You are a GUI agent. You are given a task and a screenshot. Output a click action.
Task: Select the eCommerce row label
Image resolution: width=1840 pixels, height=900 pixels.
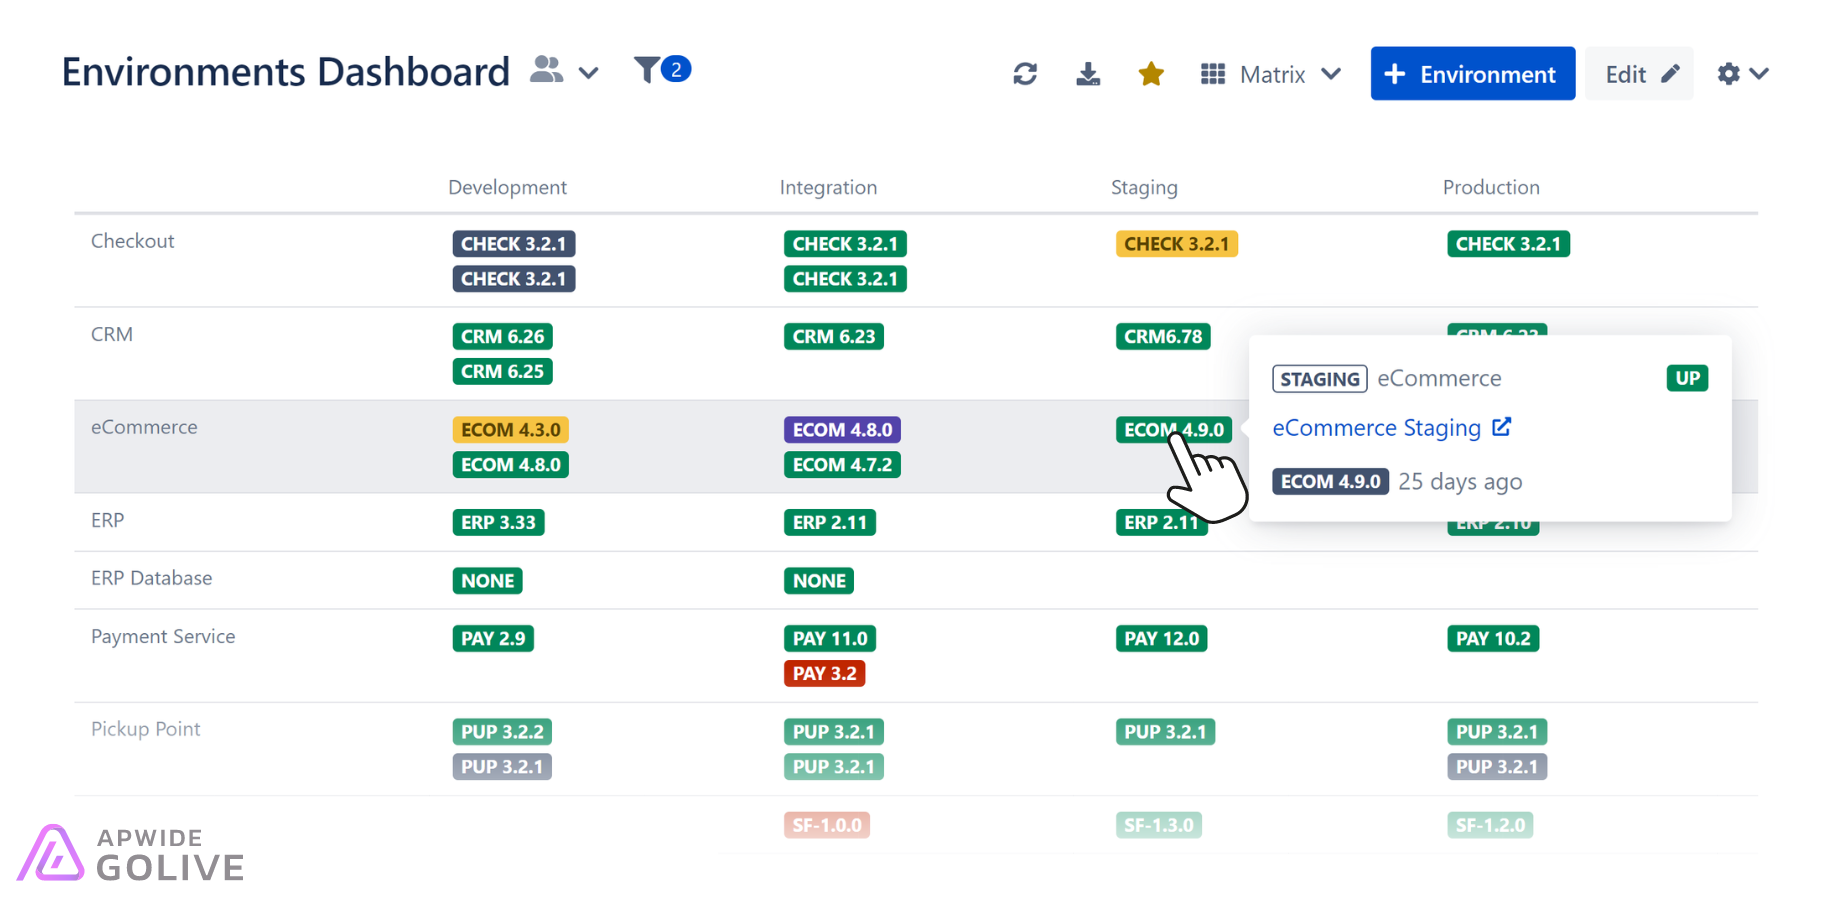(x=143, y=427)
